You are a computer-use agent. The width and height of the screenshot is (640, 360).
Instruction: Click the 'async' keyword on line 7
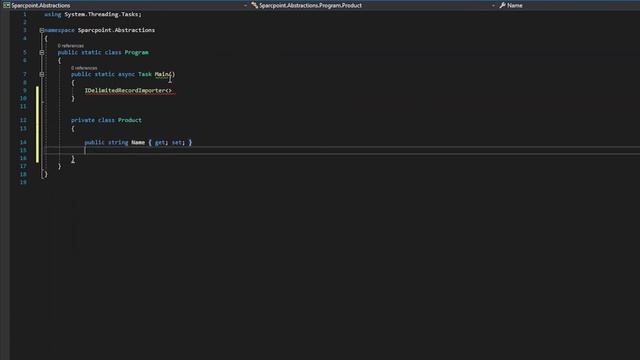(x=126, y=74)
